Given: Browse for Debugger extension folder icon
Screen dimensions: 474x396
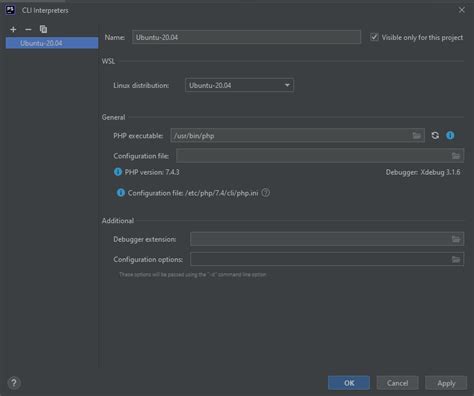Looking at the screenshot, I should 456,239.
